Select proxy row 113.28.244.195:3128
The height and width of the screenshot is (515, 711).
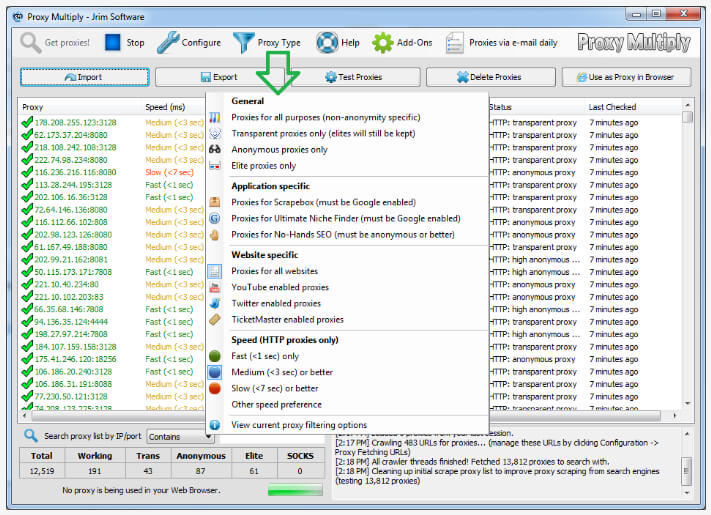pos(73,185)
